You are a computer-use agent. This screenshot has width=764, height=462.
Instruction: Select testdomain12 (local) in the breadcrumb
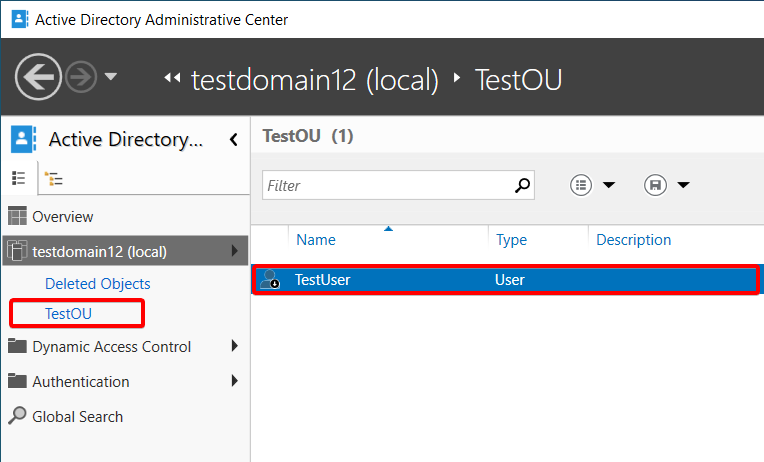(315, 80)
